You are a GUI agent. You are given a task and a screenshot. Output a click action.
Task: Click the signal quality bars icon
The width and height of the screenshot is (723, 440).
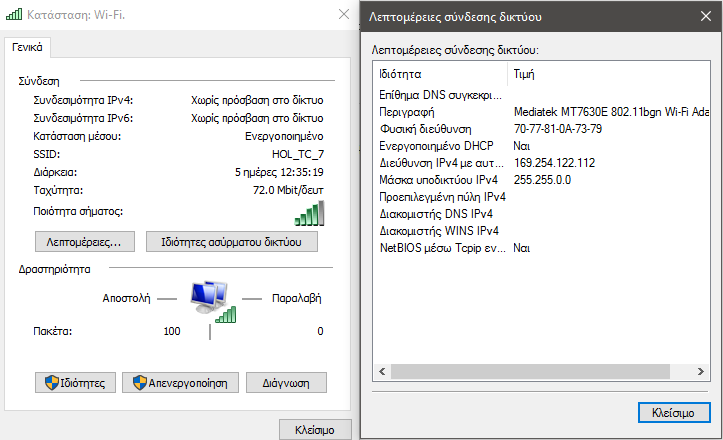[x=309, y=213]
